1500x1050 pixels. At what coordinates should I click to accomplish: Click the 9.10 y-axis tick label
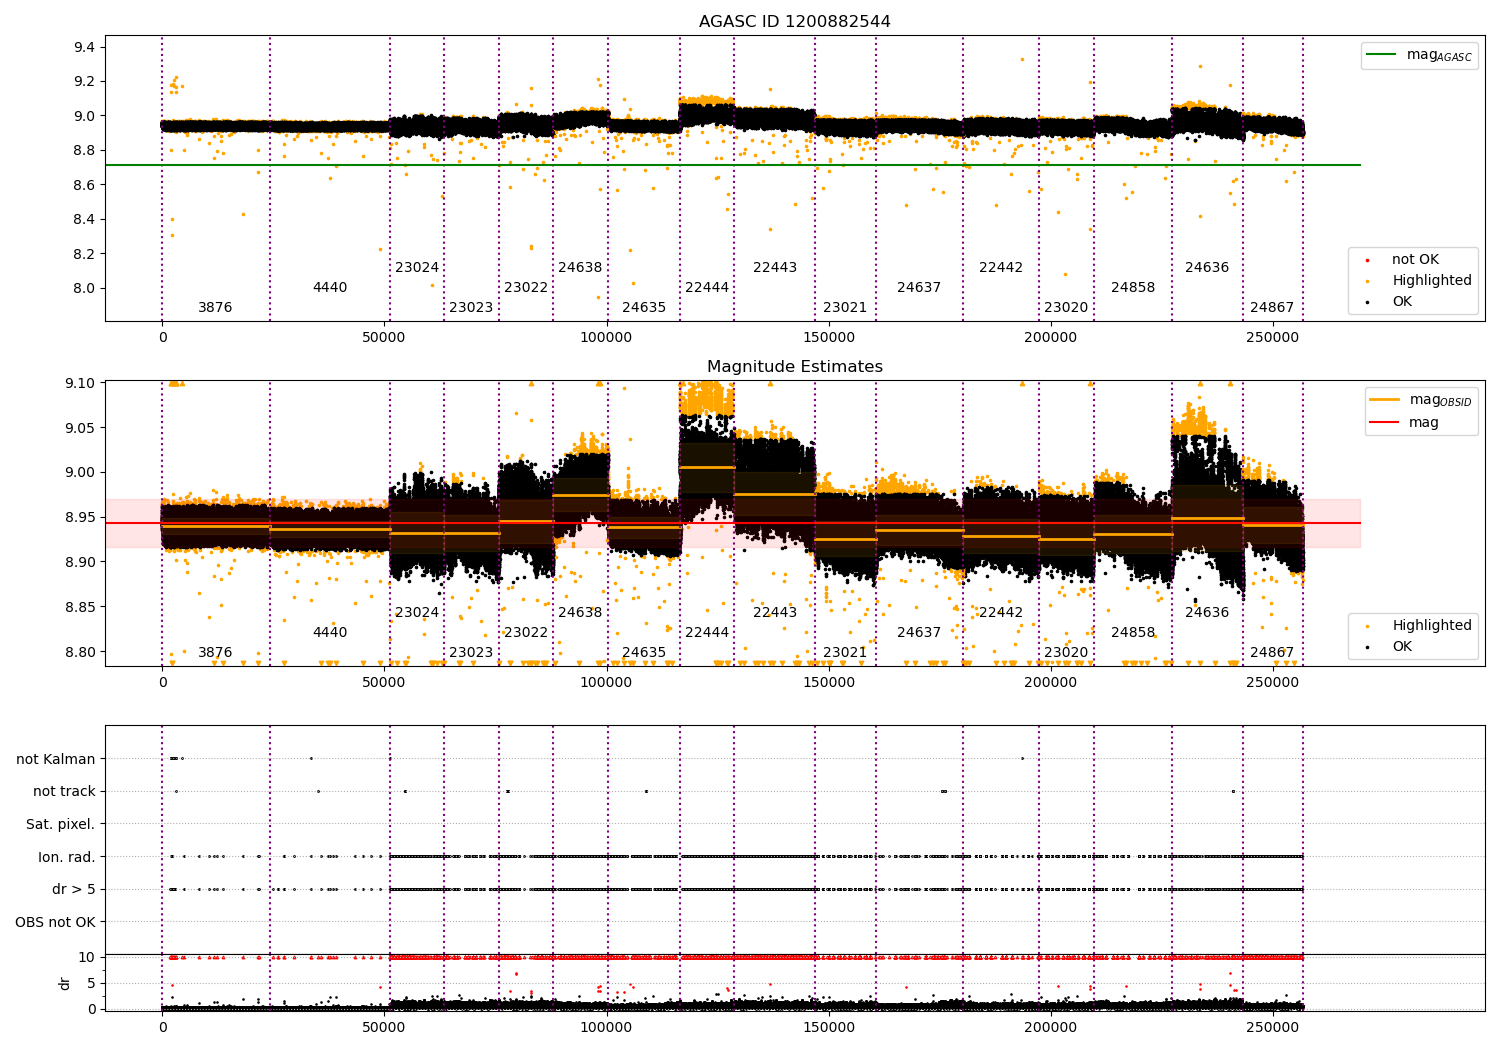click(82, 384)
